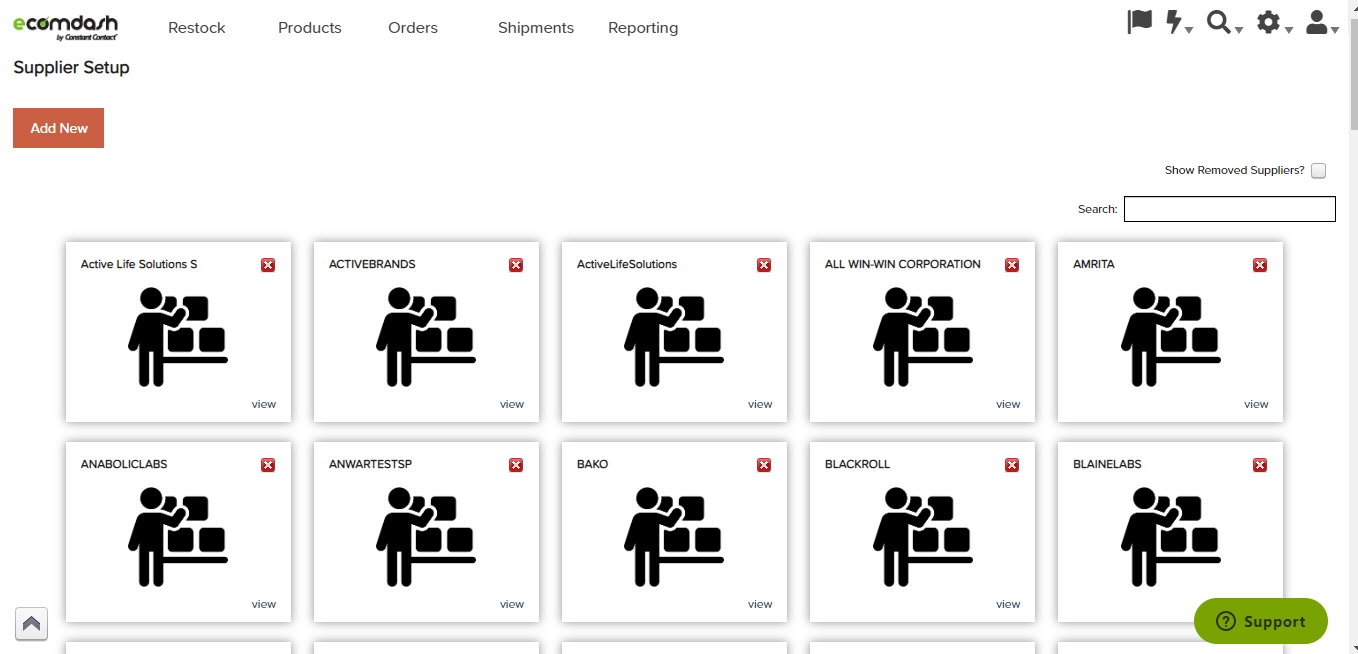Viewport: 1358px width, 654px height.
Task: Go to the Shipments menu
Action: pos(536,28)
